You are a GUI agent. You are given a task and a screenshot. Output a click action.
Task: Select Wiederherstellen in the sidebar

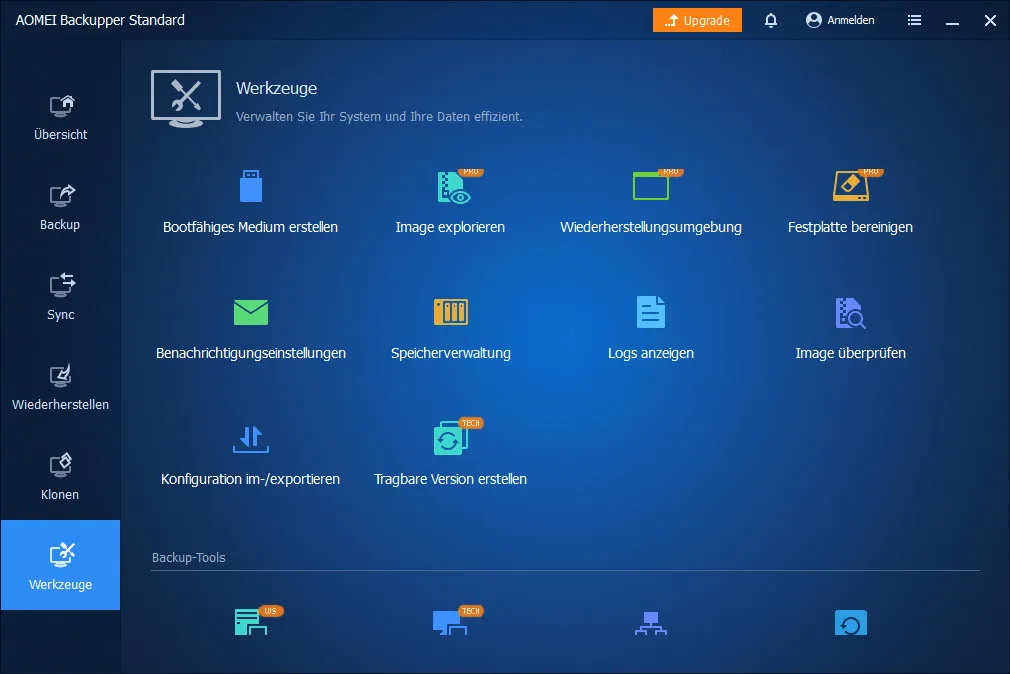[60, 386]
